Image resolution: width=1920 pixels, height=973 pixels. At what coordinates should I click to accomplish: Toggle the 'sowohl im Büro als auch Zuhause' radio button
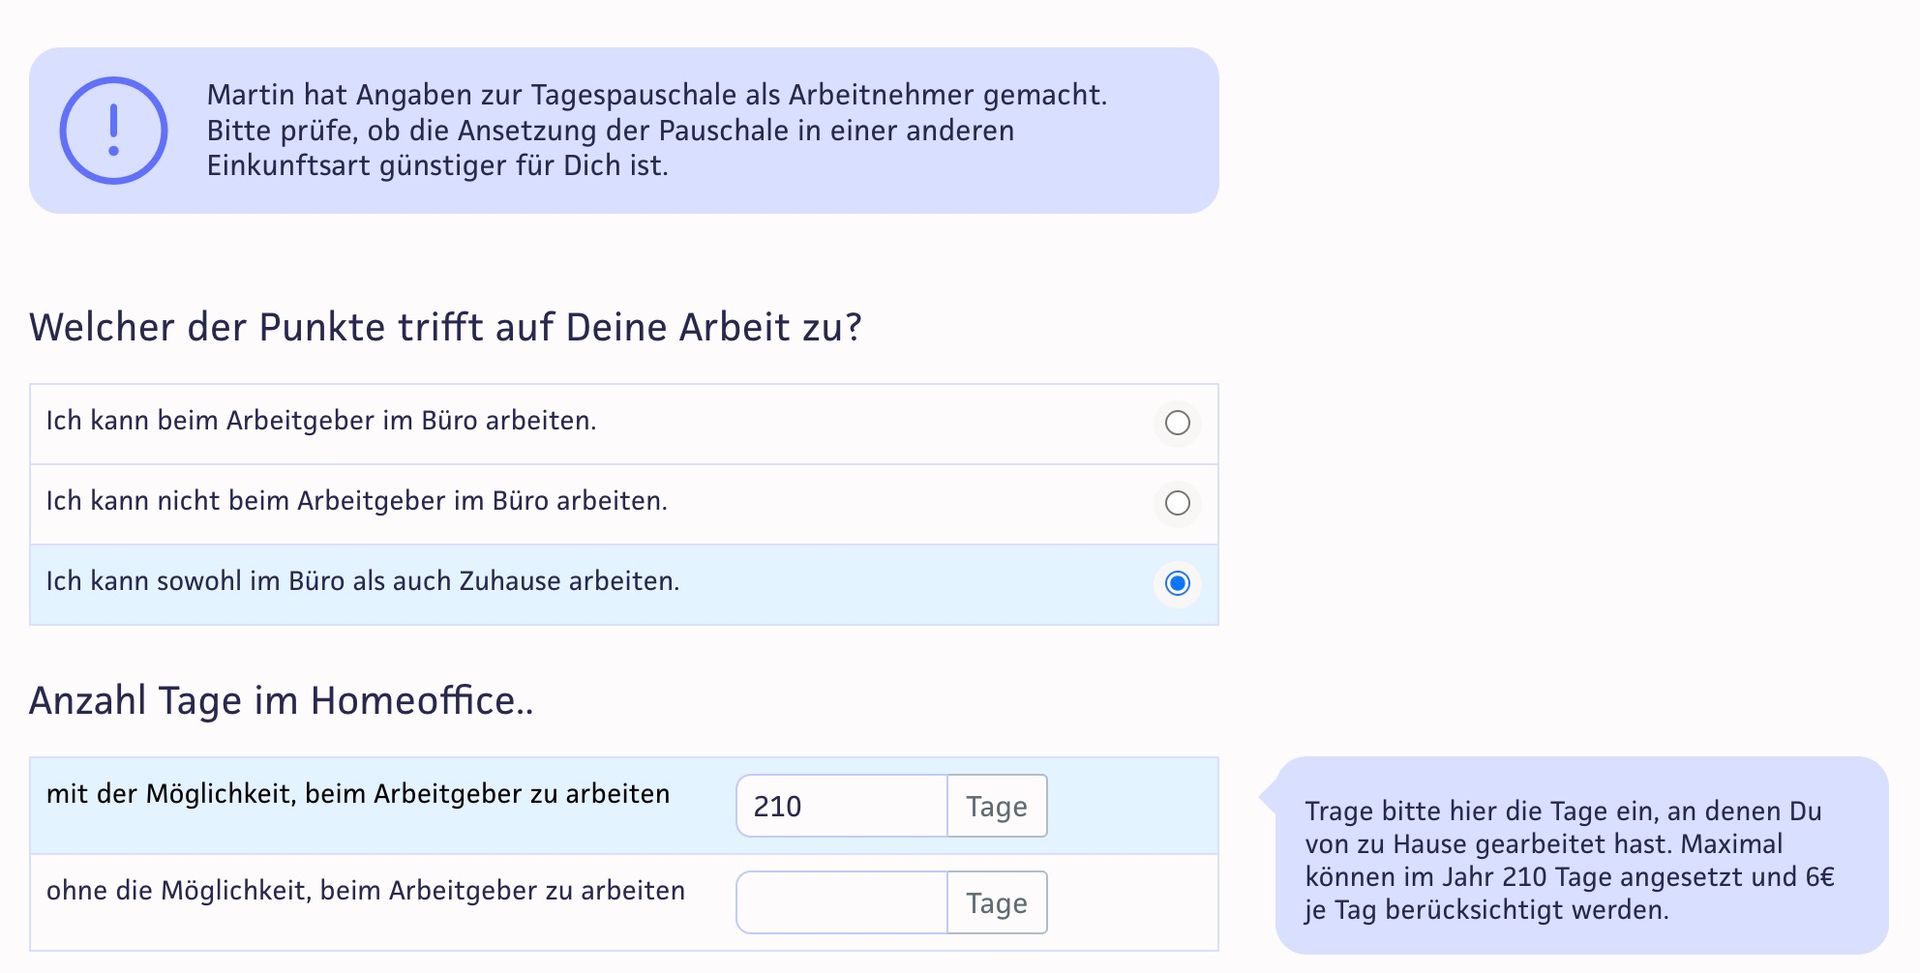(1177, 583)
